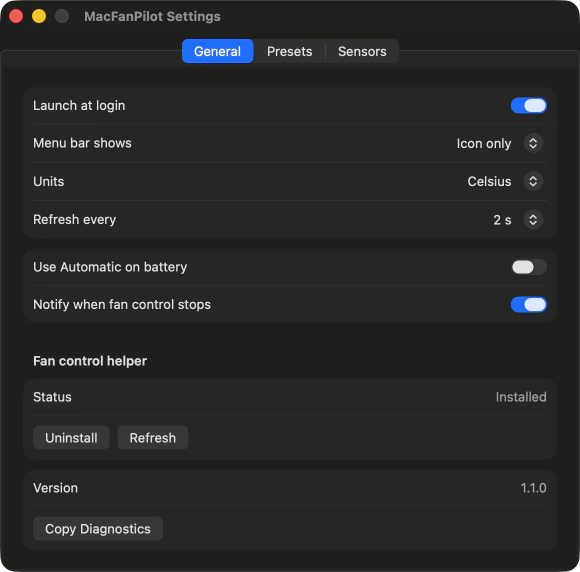This screenshot has width=580, height=572.
Task: Click the version number '1.1.0'
Action: coord(533,488)
